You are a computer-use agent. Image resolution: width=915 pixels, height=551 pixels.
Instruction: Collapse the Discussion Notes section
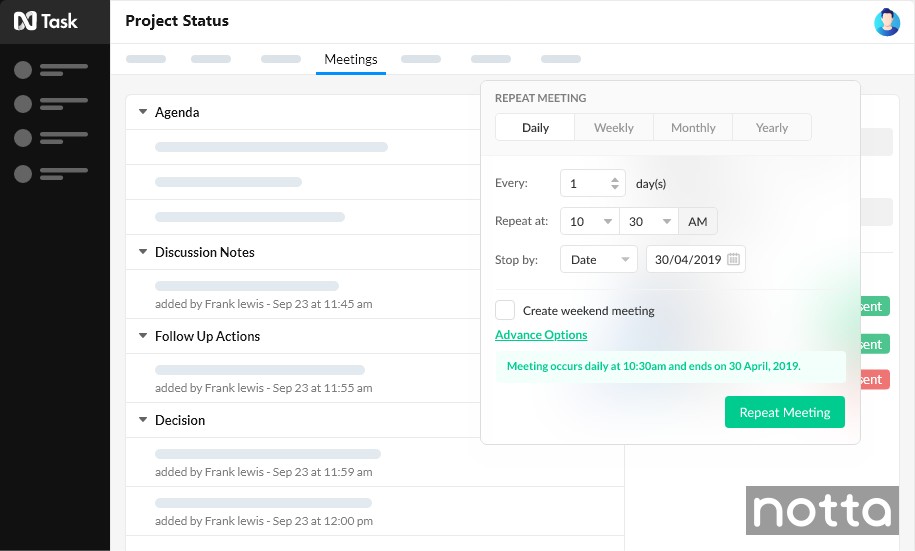143,252
